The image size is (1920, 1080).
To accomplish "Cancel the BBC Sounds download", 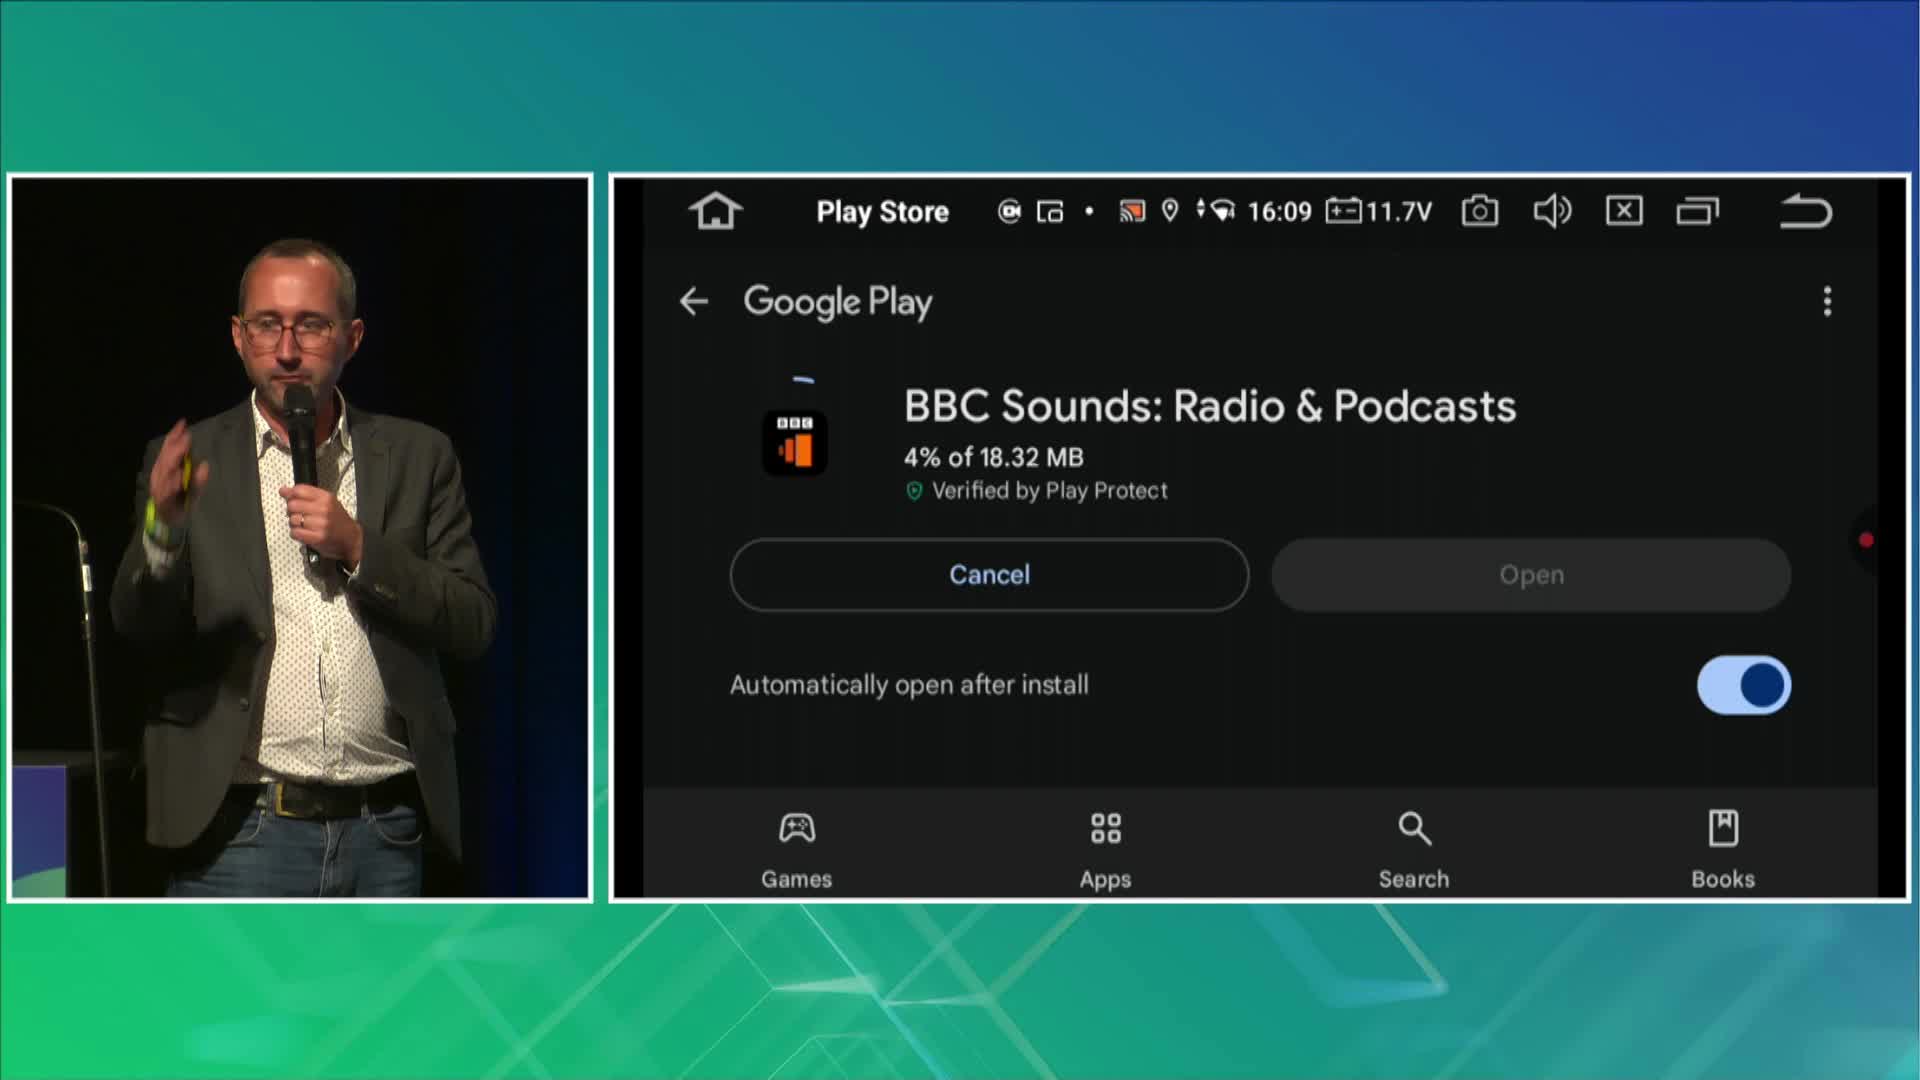I will [989, 575].
